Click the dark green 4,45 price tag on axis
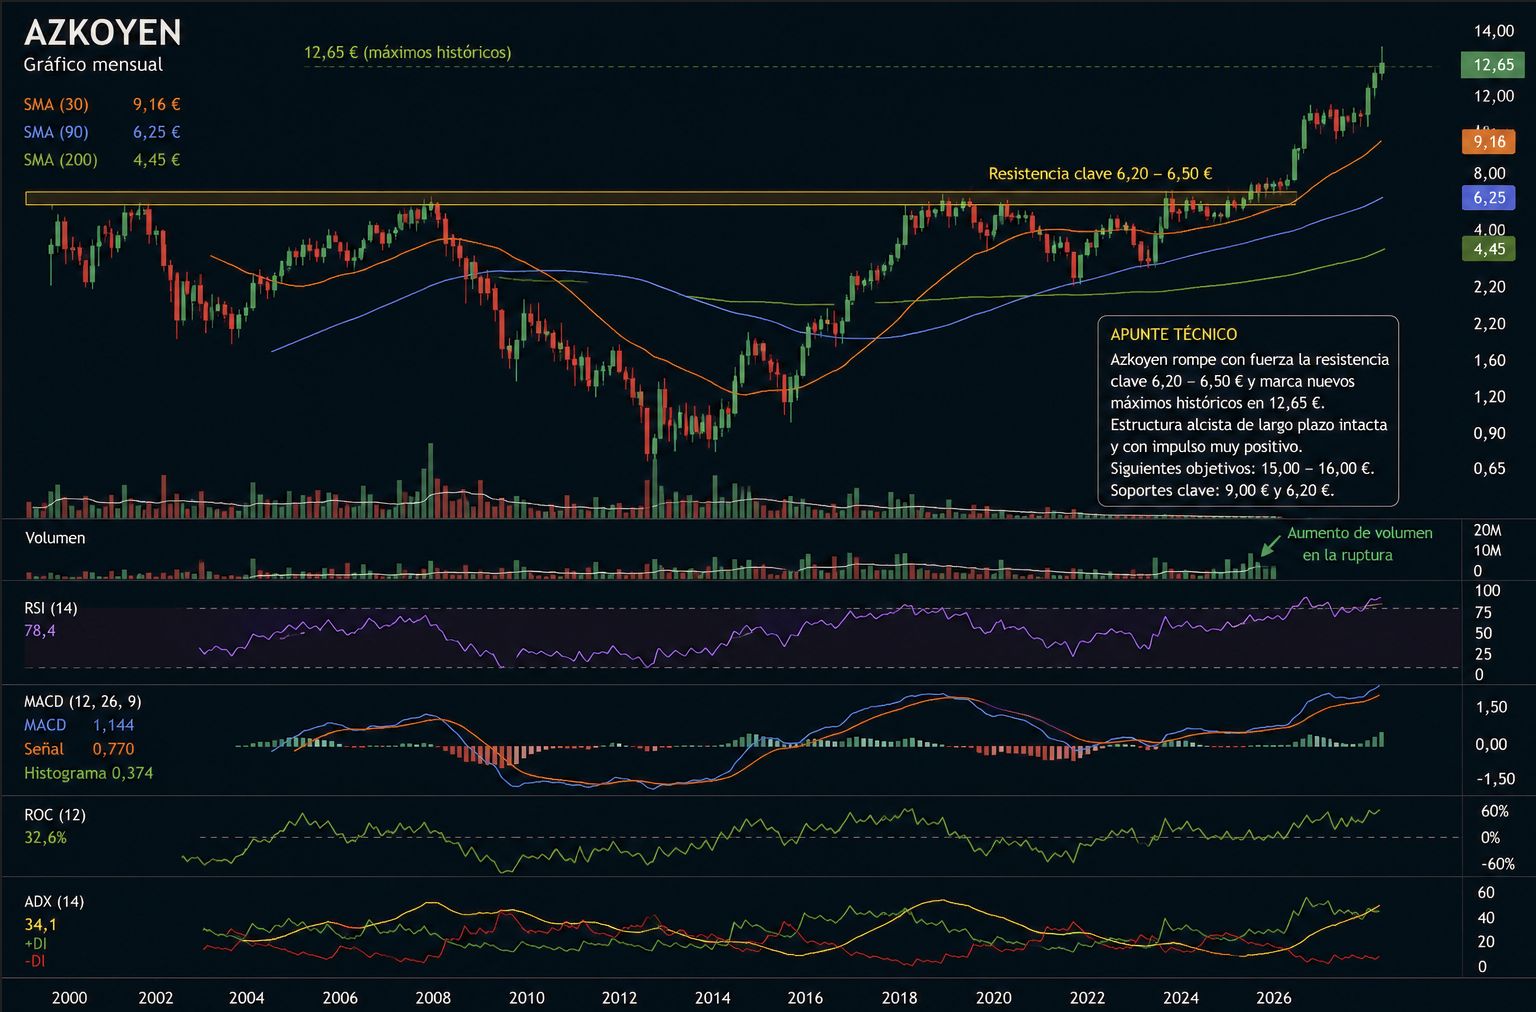1536x1012 pixels. [x=1489, y=249]
